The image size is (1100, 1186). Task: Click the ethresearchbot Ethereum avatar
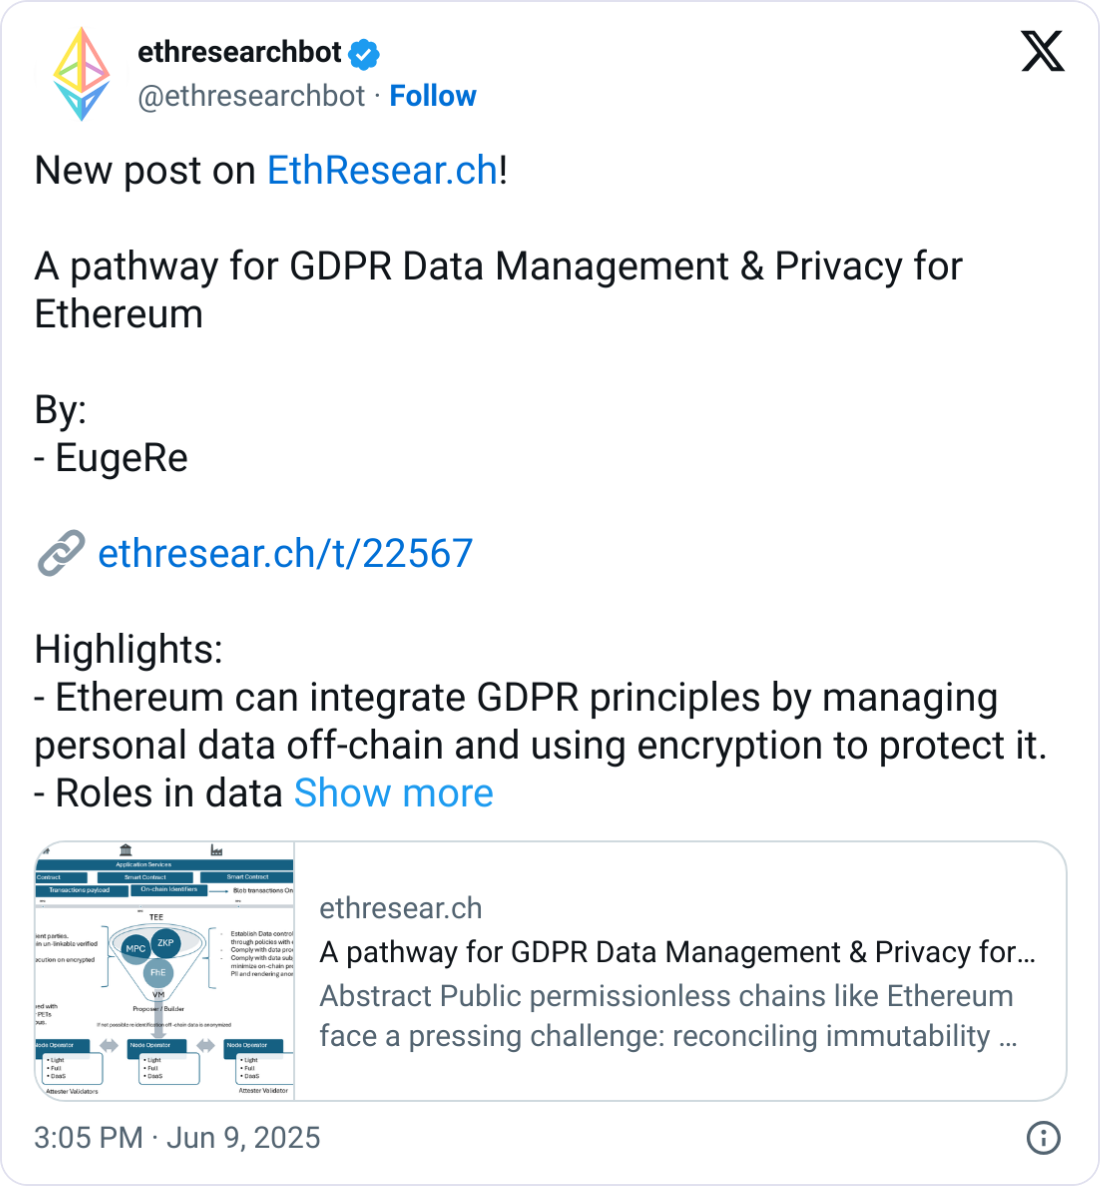pyautogui.click(x=82, y=74)
